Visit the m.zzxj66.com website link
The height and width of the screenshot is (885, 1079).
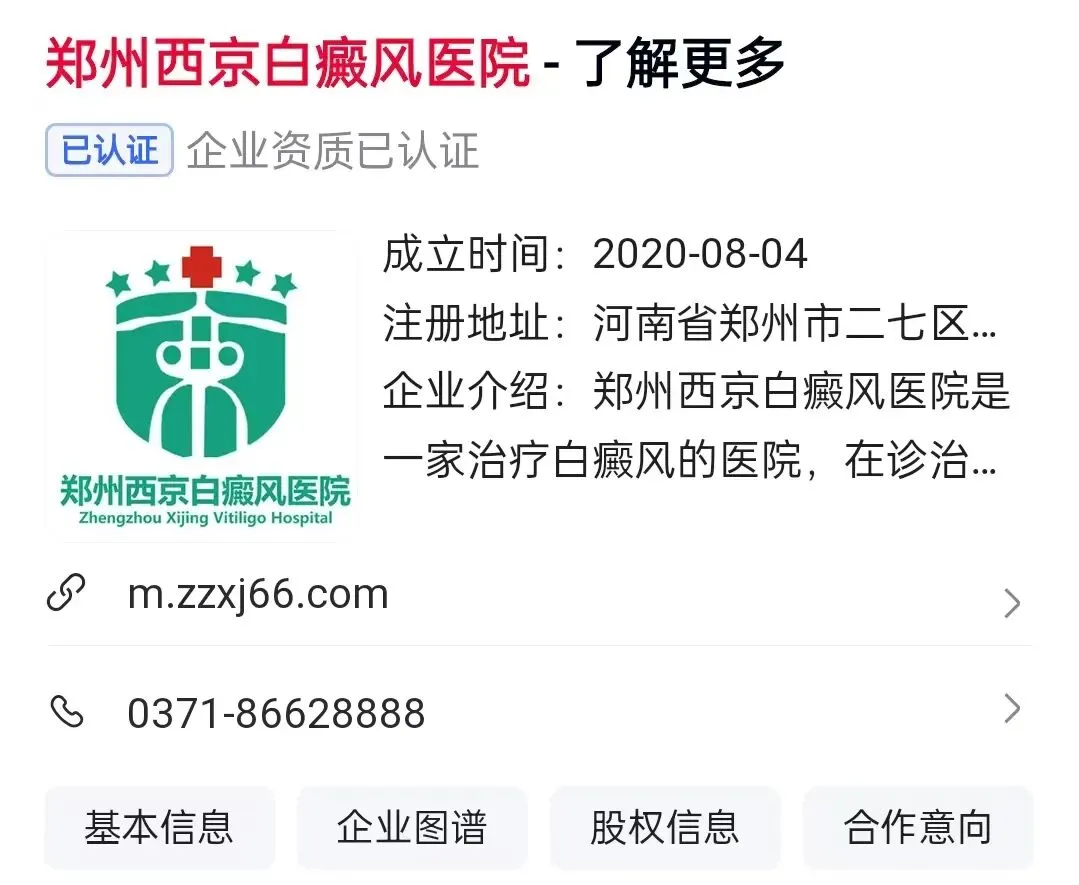point(258,594)
